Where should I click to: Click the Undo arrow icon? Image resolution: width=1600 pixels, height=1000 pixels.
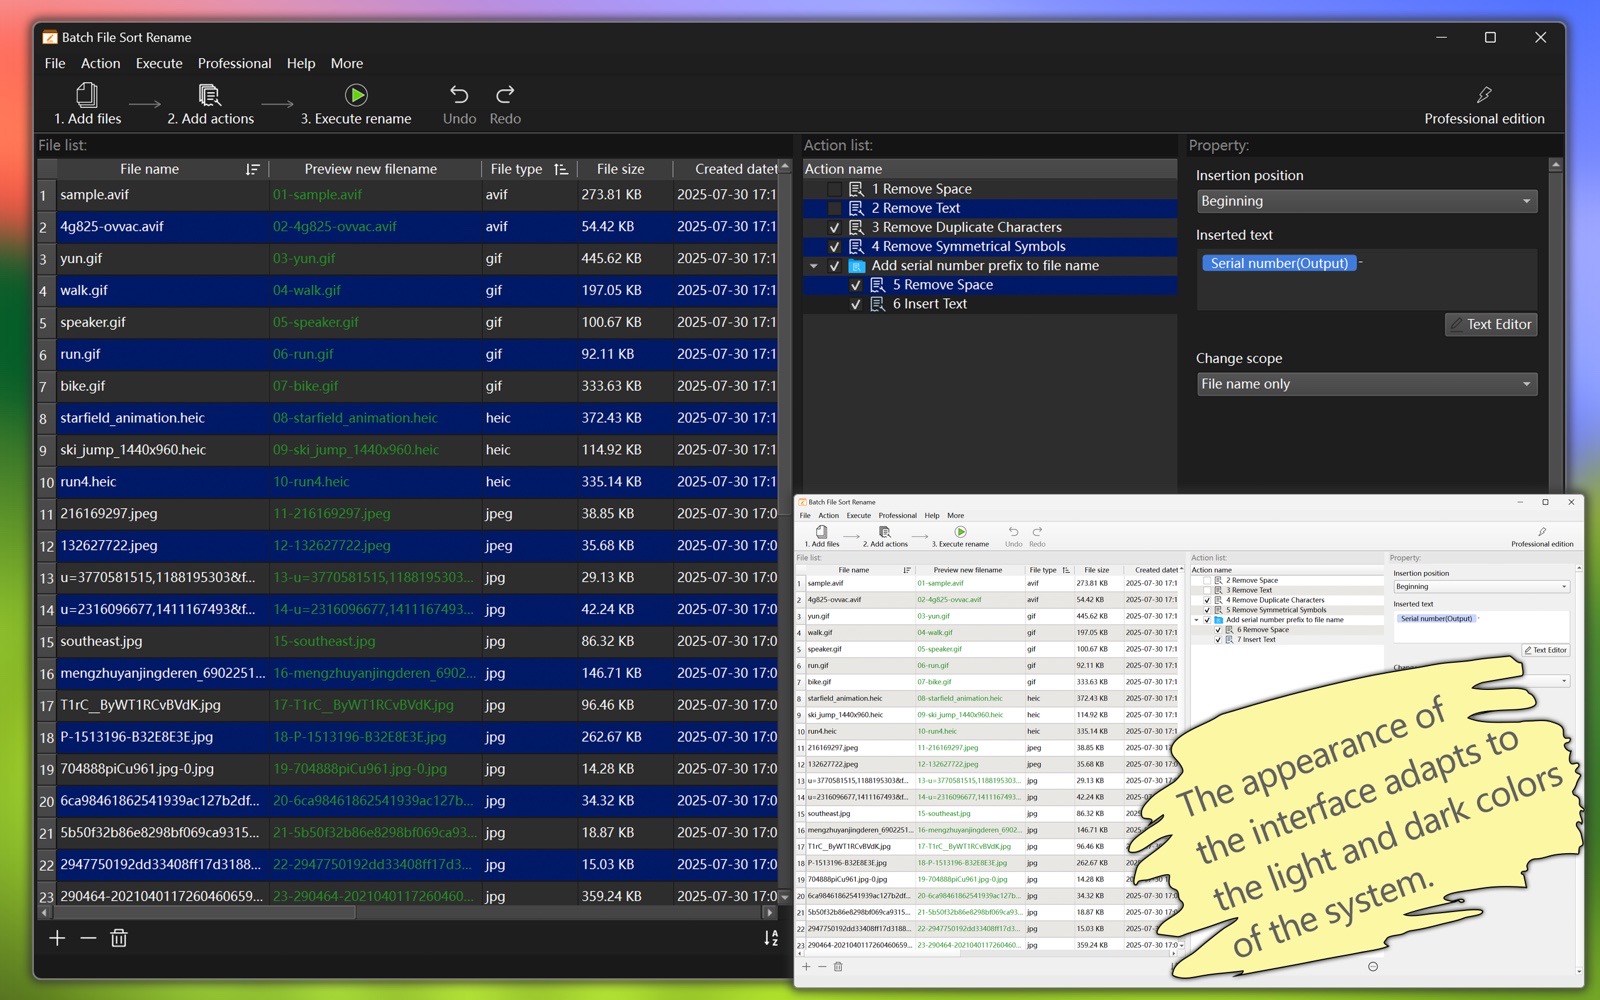tap(459, 95)
